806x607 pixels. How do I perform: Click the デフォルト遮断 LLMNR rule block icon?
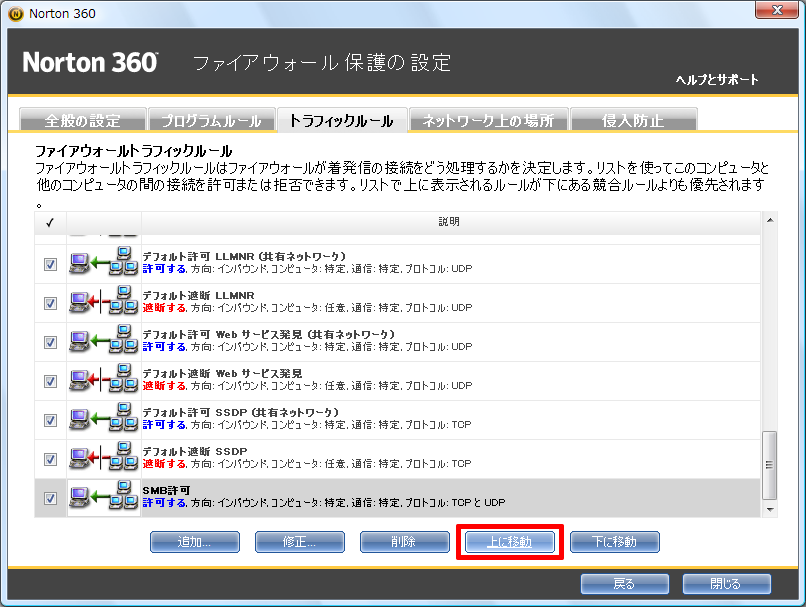pyautogui.click(x=103, y=303)
